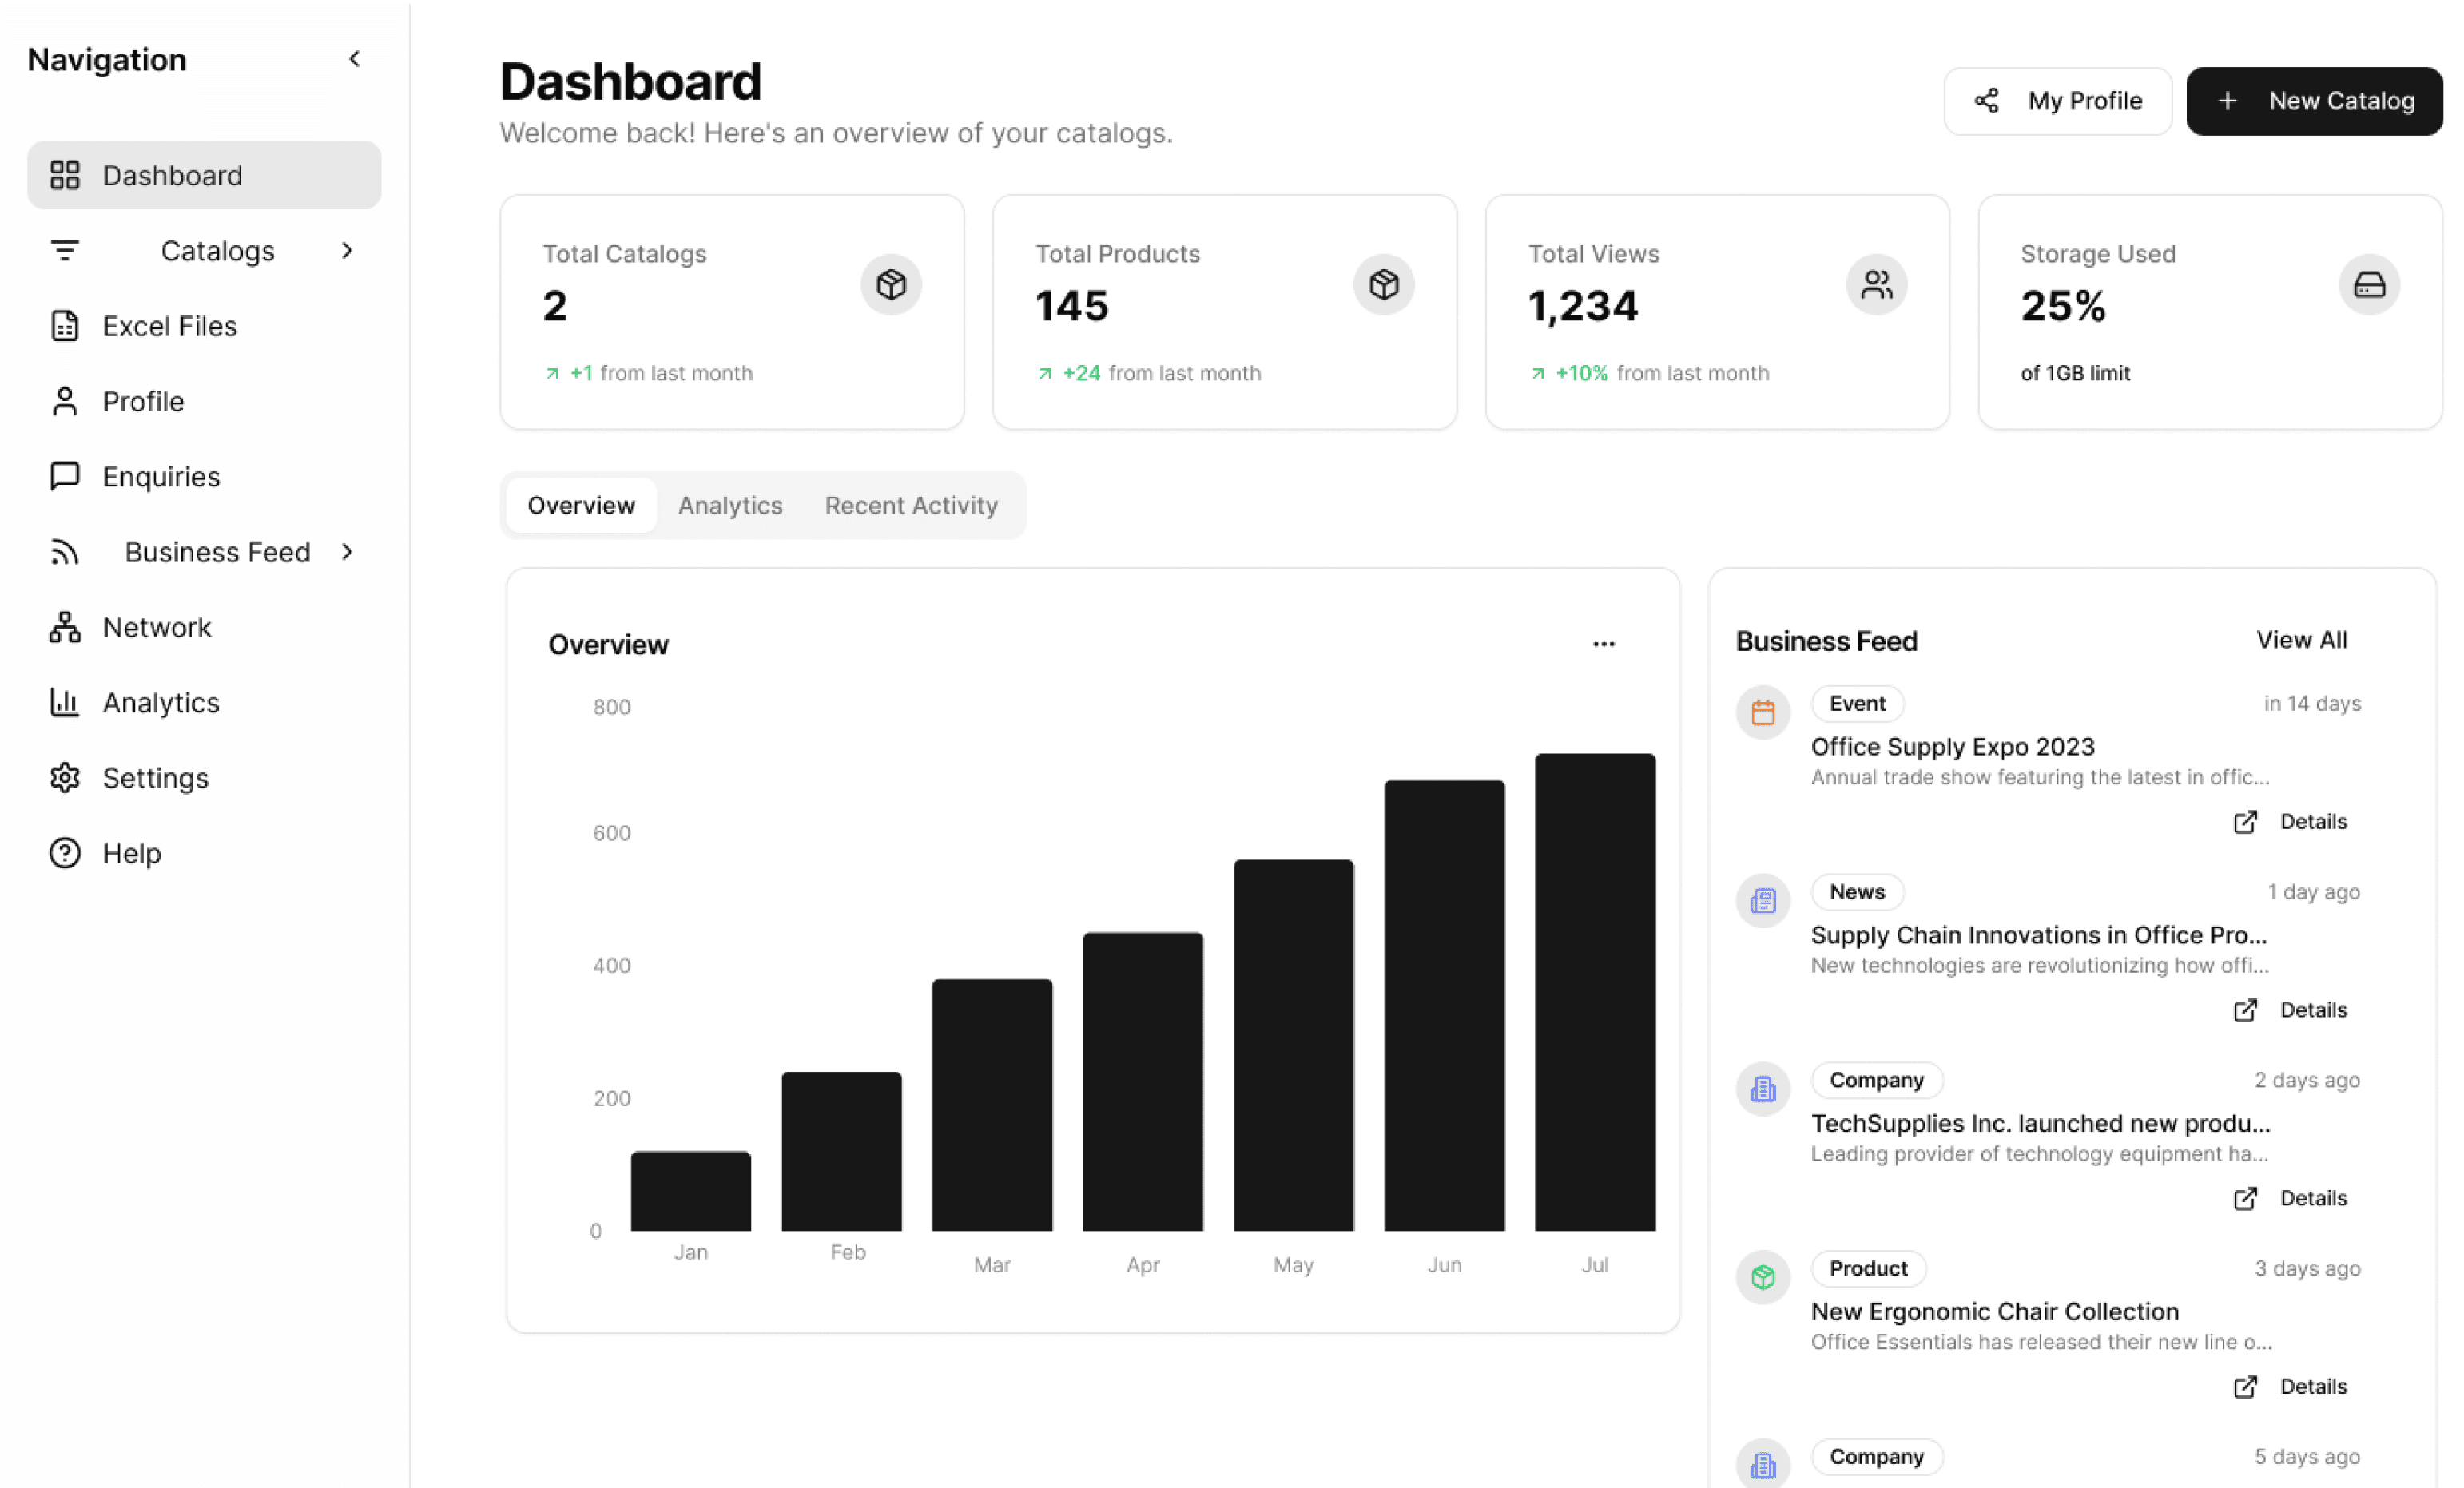The height and width of the screenshot is (1488, 2464).
Task: Click the Event calendar icon
Action: [1763, 712]
